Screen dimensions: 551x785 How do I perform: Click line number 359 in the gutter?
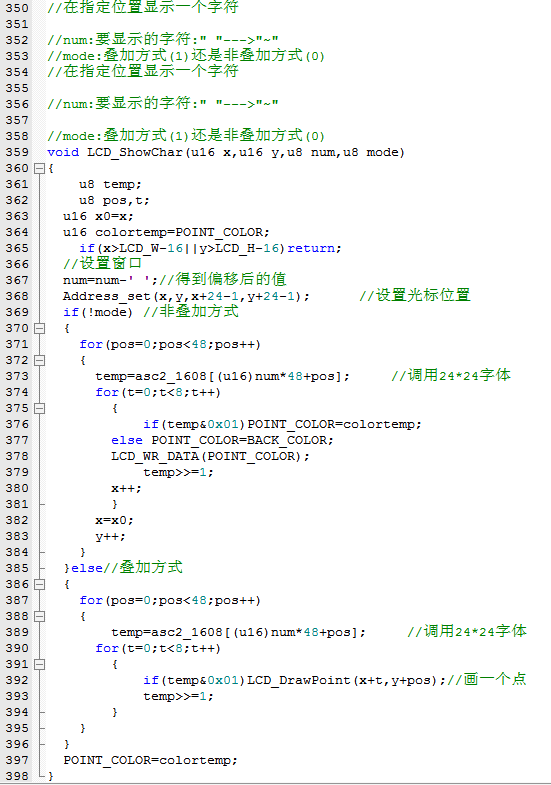tap(17, 152)
